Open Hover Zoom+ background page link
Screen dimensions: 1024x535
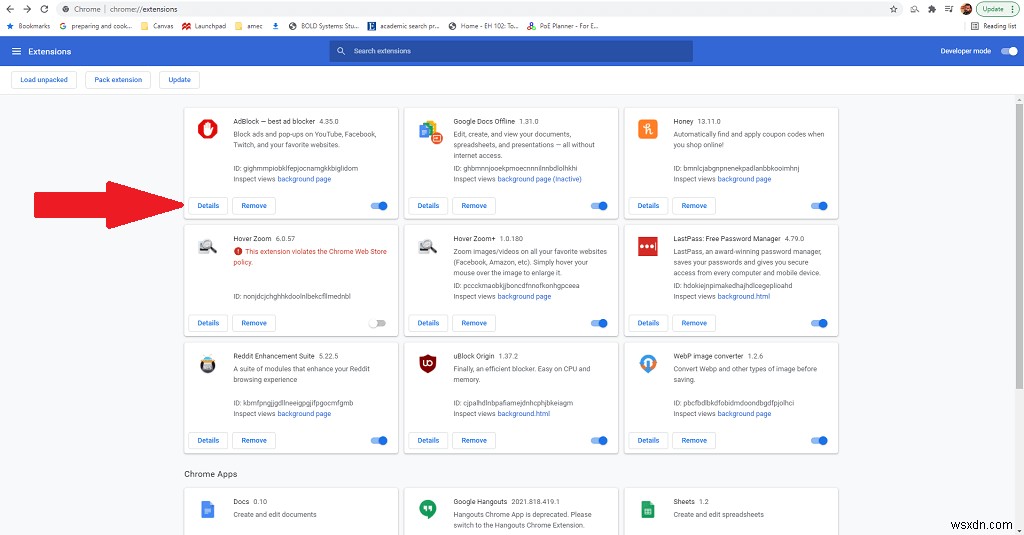coord(524,297)
